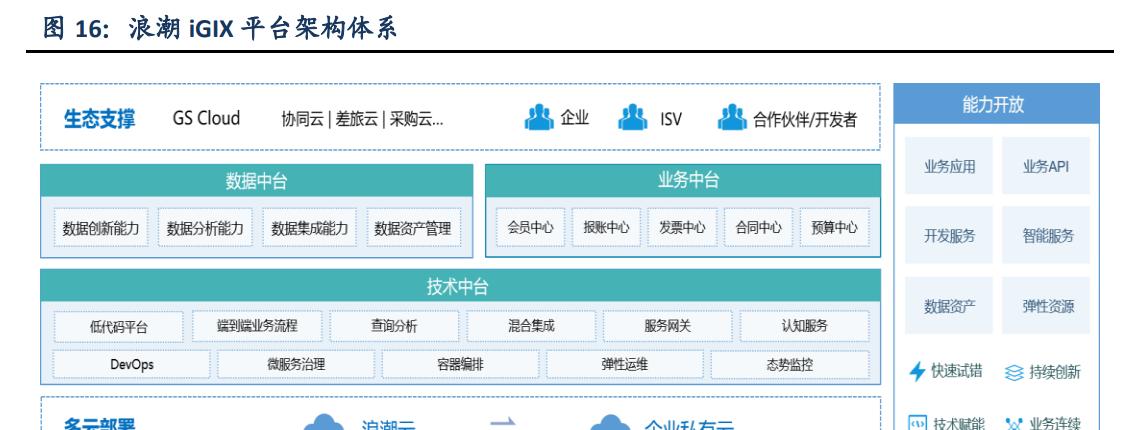Click the 数据创新能力 box
Image resolution: width=1139 pixels, height=430 pixels.
pyautogui.click(x=101, y=228)
